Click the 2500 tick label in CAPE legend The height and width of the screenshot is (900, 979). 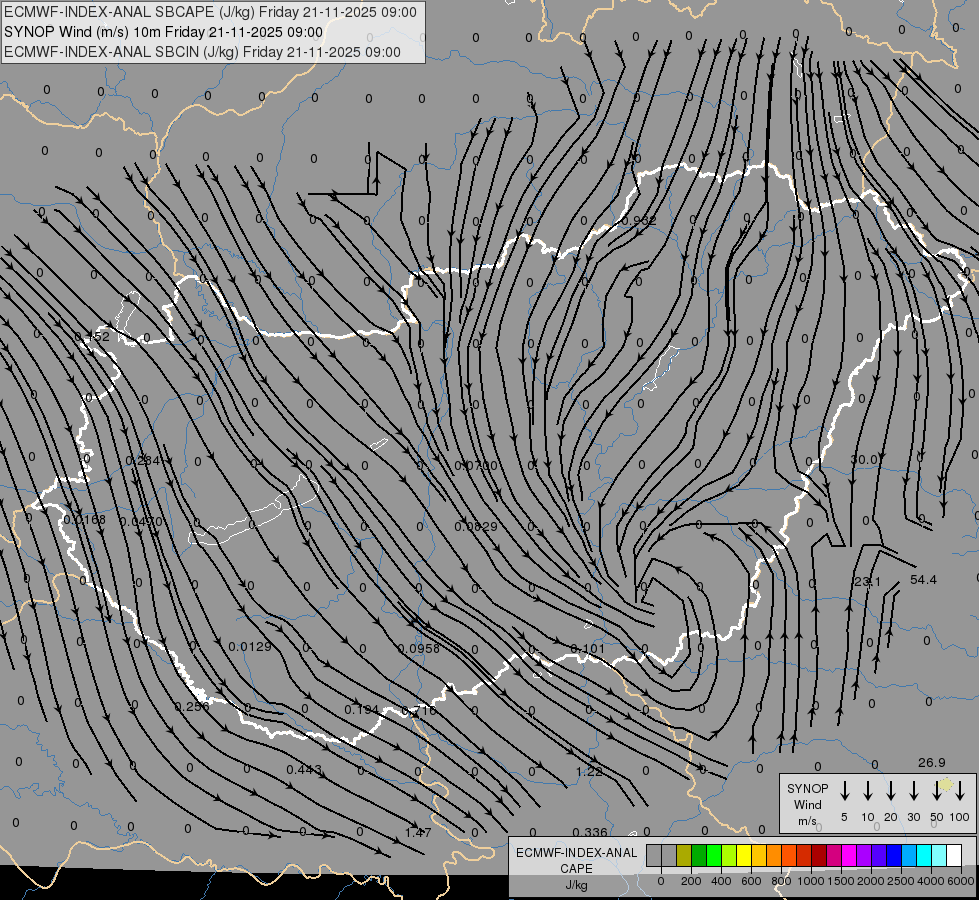901,881
